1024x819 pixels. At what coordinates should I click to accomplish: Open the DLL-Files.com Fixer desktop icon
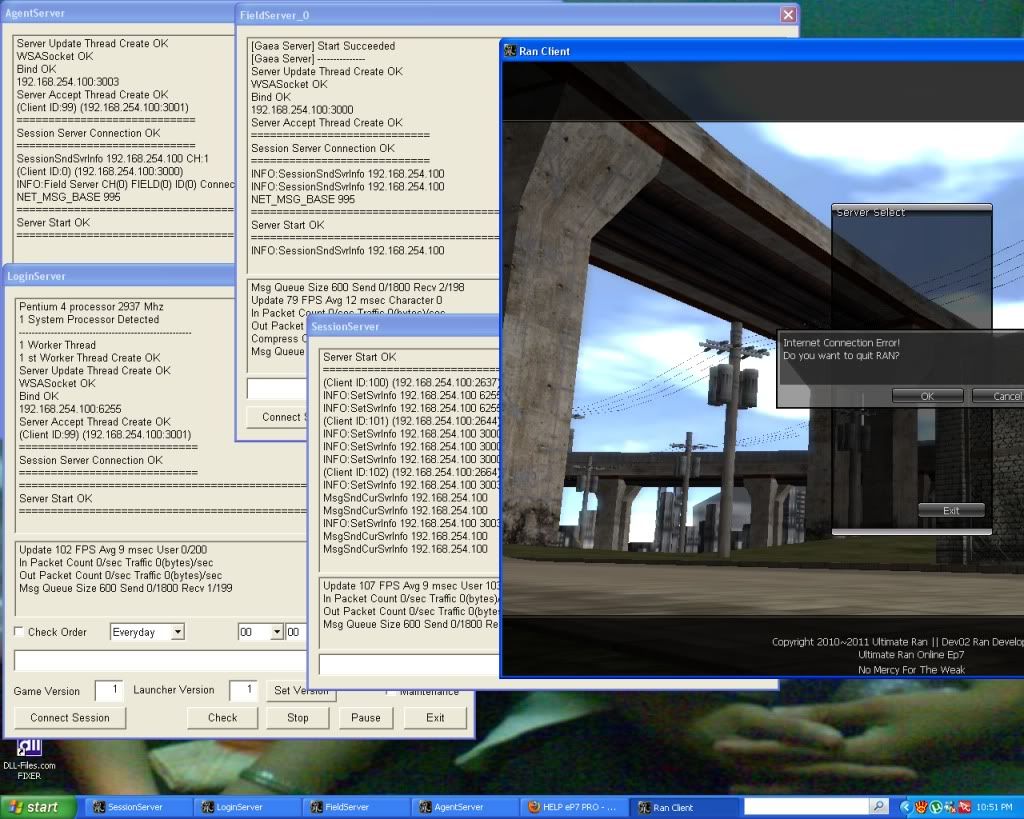pyautogui.click(x=28, y=748)
